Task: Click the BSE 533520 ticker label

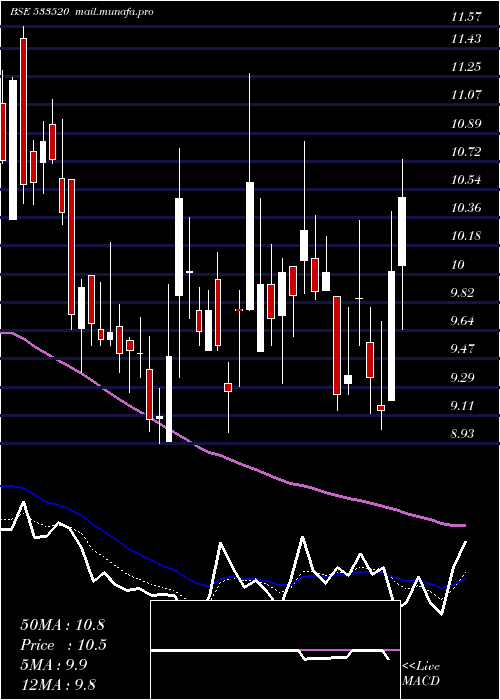Action: [40, 12]
